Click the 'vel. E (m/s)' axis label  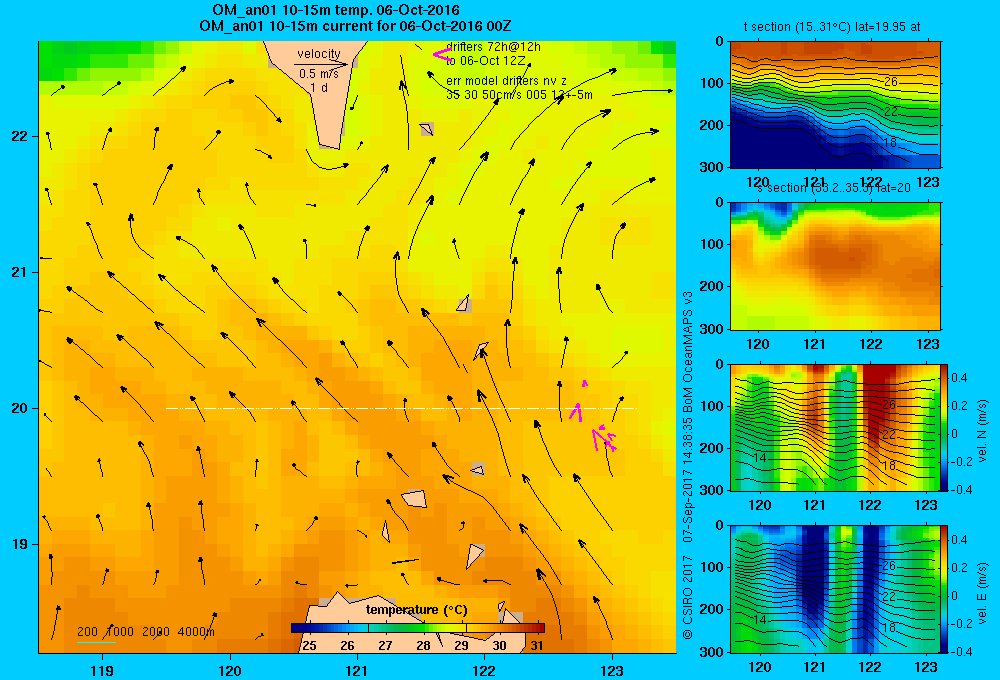(x=982, y=593)
